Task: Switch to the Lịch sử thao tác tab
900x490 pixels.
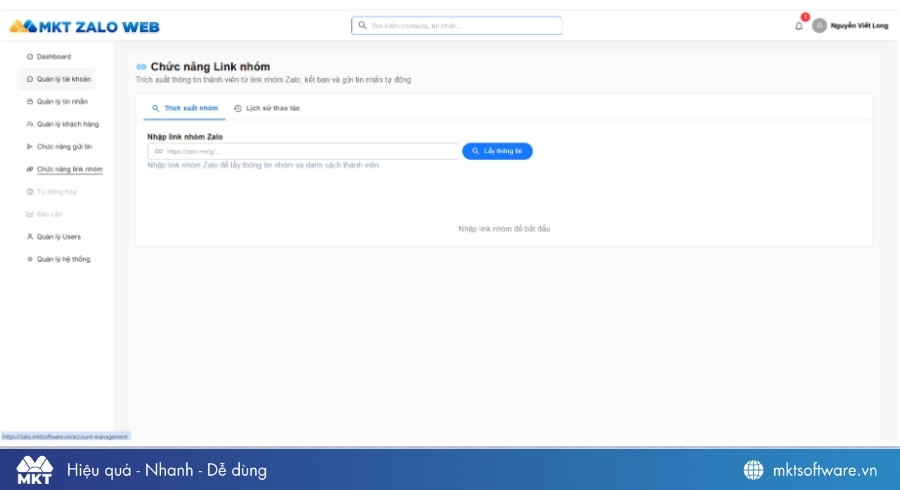Action: click(x=267, y=108)
